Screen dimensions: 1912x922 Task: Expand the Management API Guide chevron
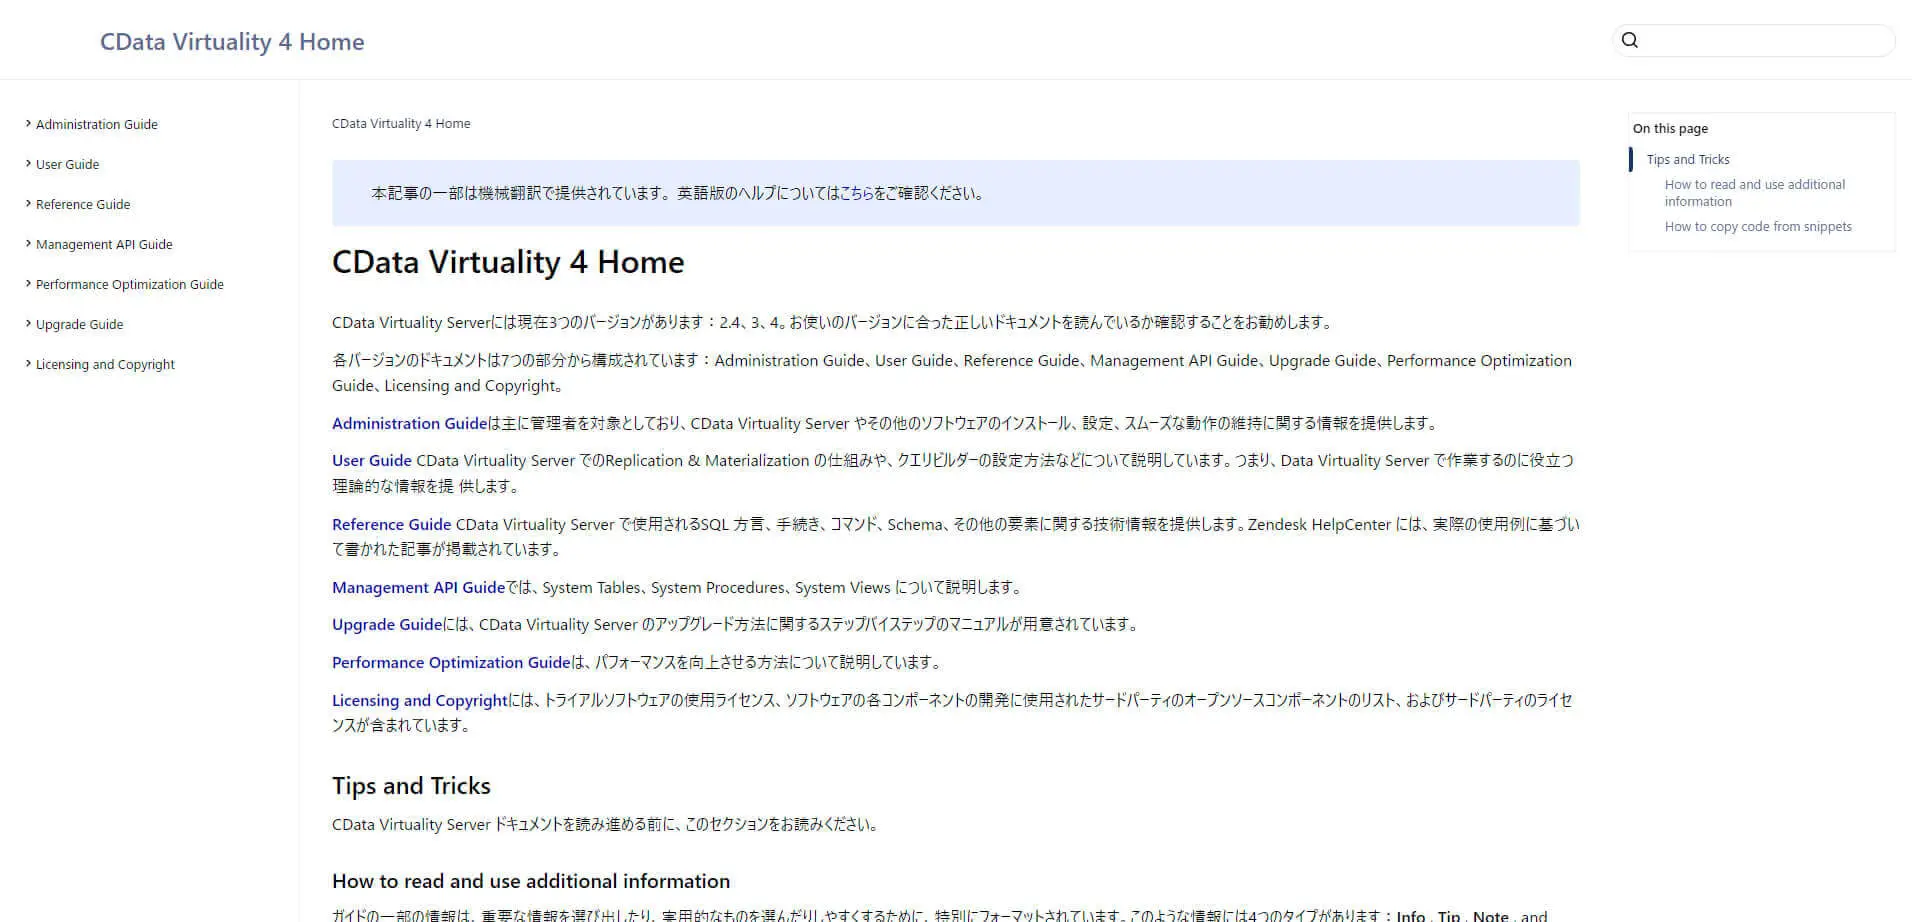click(x=28, y=244)
